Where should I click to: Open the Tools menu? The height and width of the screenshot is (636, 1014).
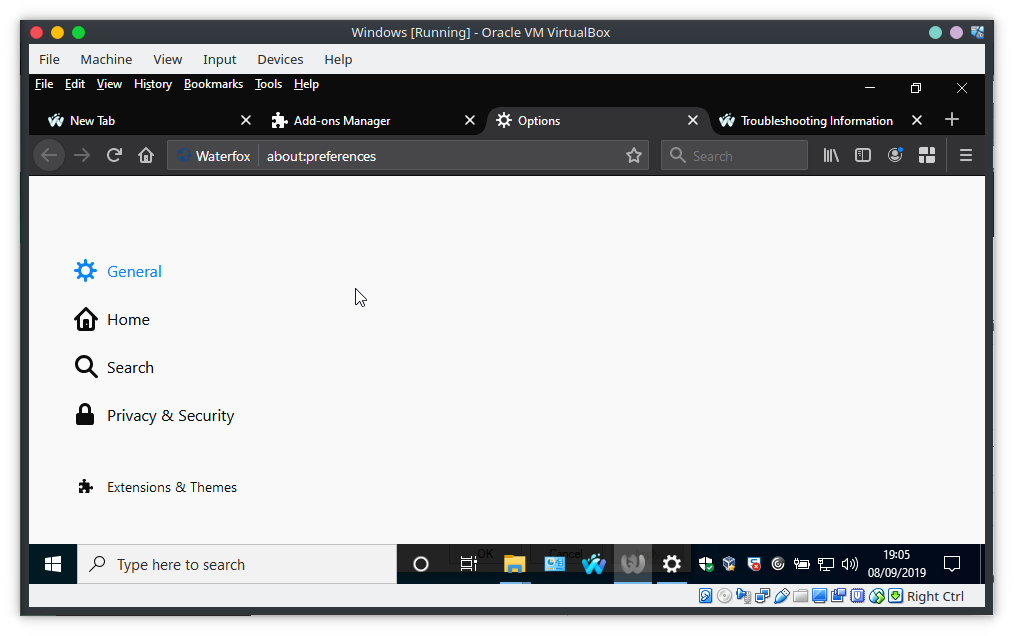(x=268, y=84)
